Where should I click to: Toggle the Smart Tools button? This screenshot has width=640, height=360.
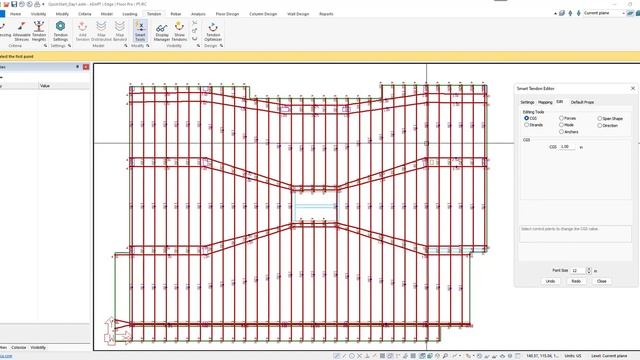coord(140,31)
